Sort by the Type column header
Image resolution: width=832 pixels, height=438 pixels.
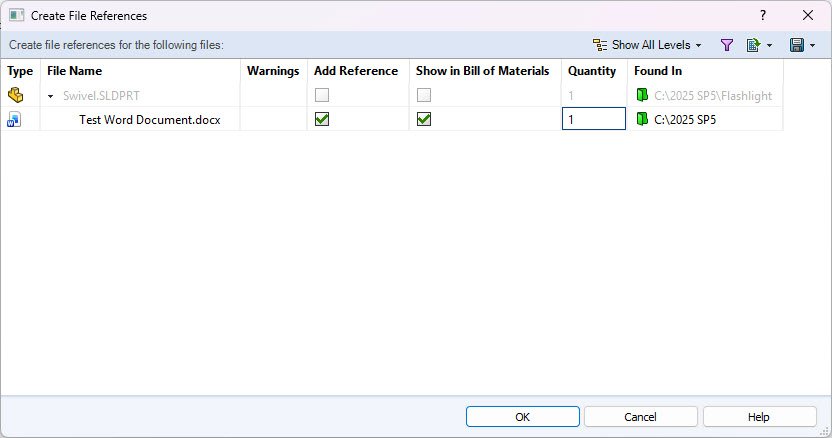click(x=20, y=71)
